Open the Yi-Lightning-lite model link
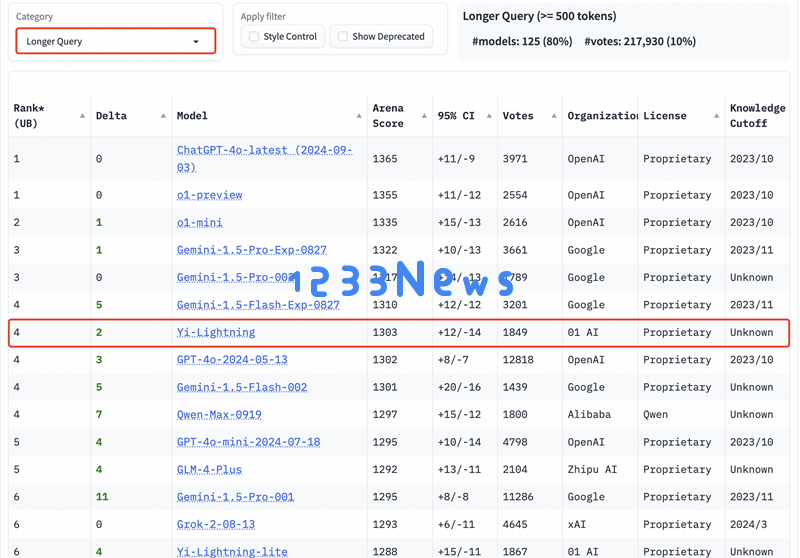The height and width of the screenshot is (558, 800). tap(232, 552)
